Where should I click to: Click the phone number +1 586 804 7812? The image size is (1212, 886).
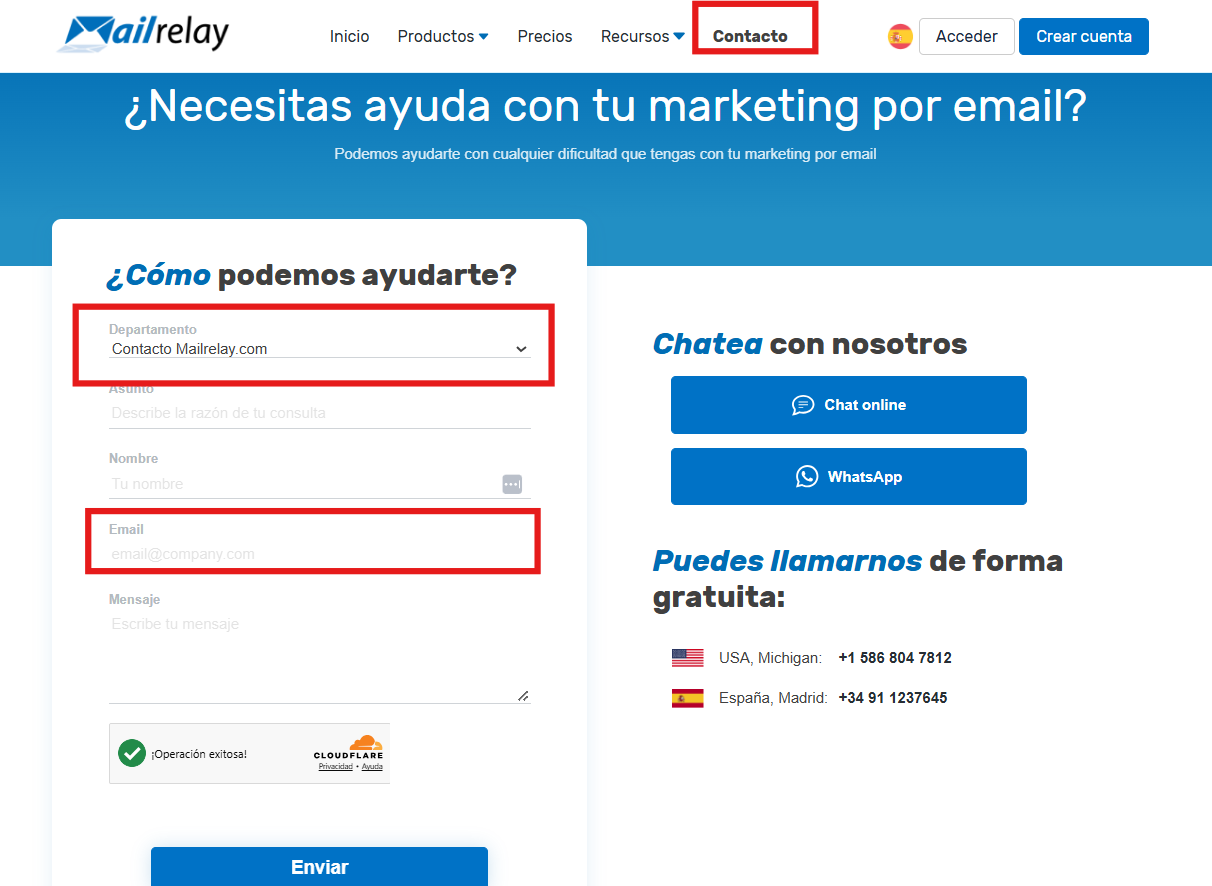tap(895, 658)
